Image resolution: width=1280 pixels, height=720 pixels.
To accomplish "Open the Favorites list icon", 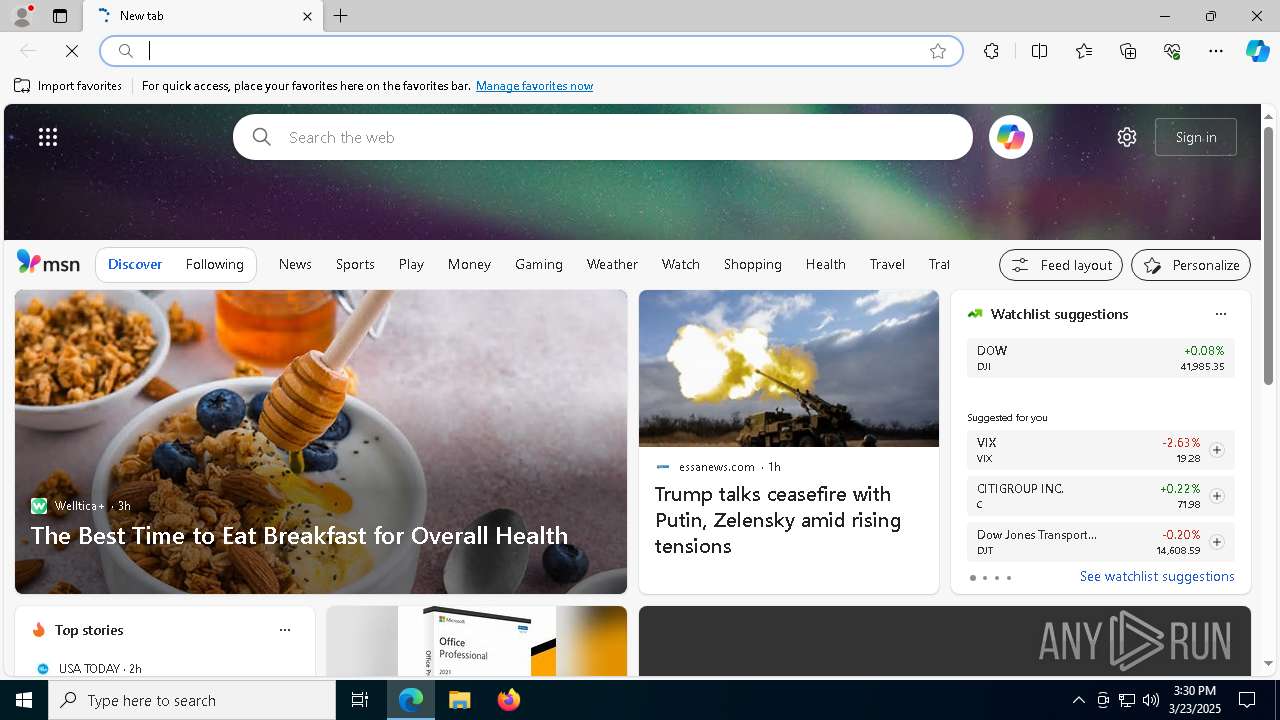I will click(1084, 51).
